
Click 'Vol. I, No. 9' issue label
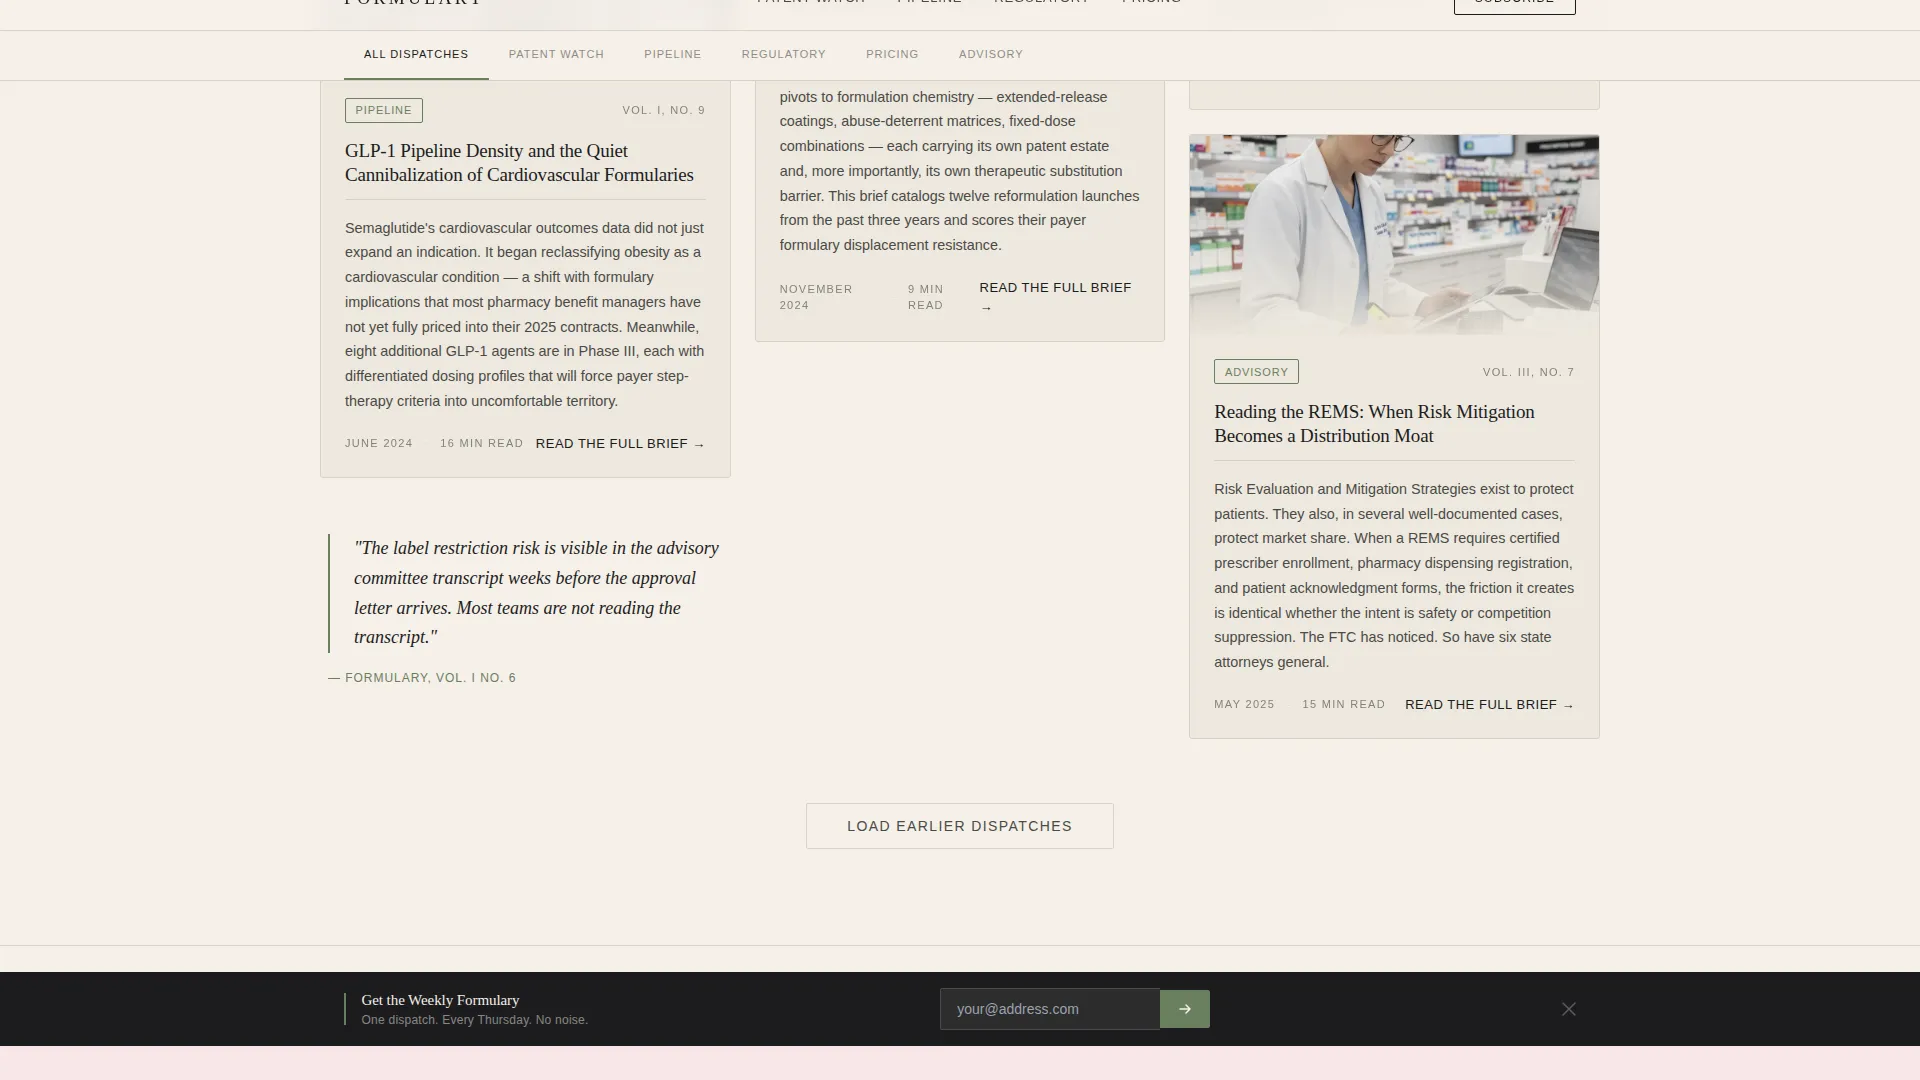pos(663,111)
